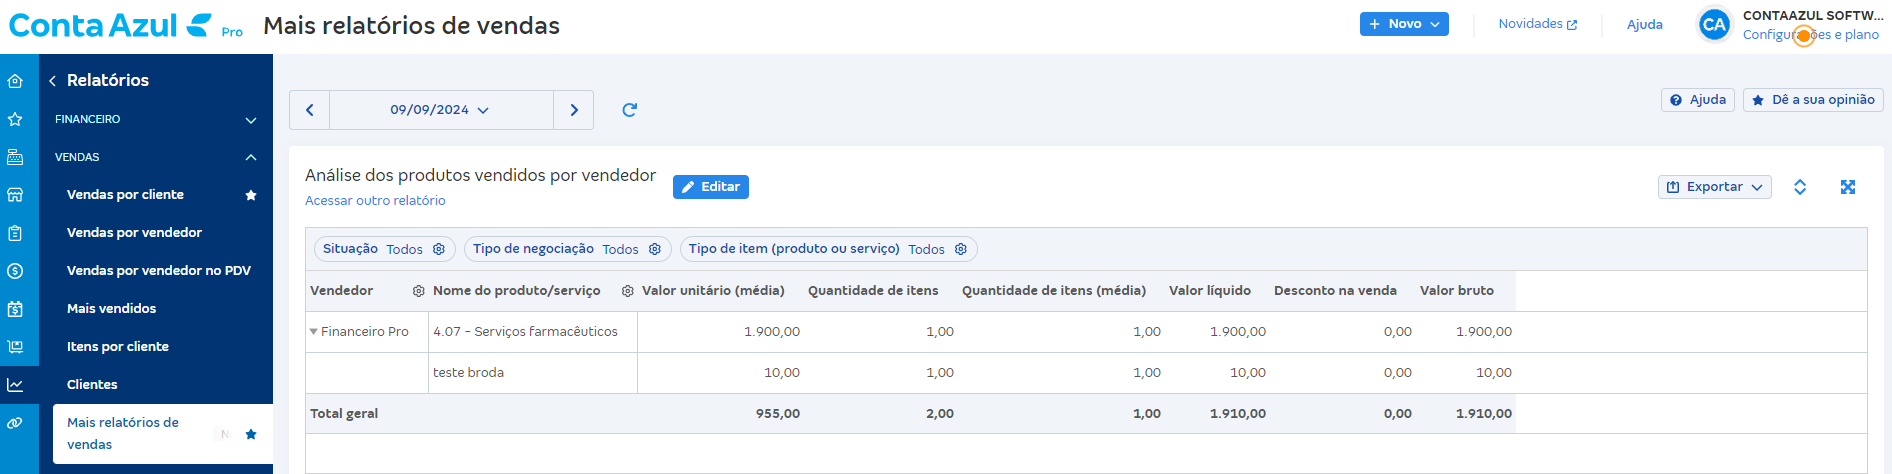Open the clipboard icon in the left rail
This screenshot has width=1892, height=474.
click(15, 233)
